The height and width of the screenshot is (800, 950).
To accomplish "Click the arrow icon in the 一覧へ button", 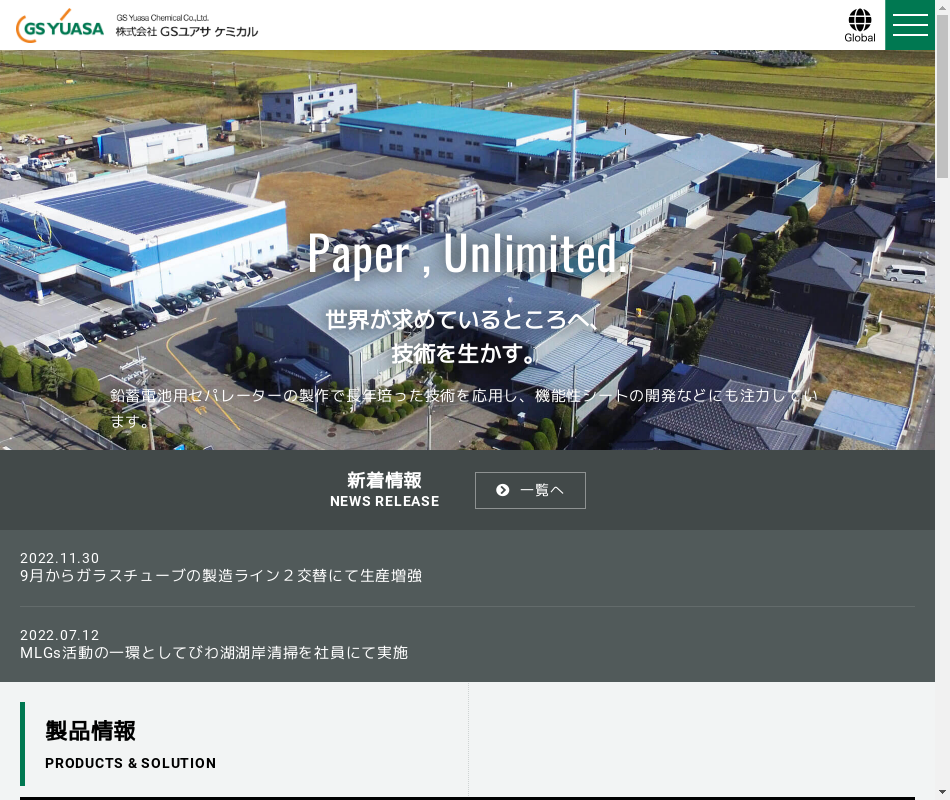I will click(x=503, y=490).
